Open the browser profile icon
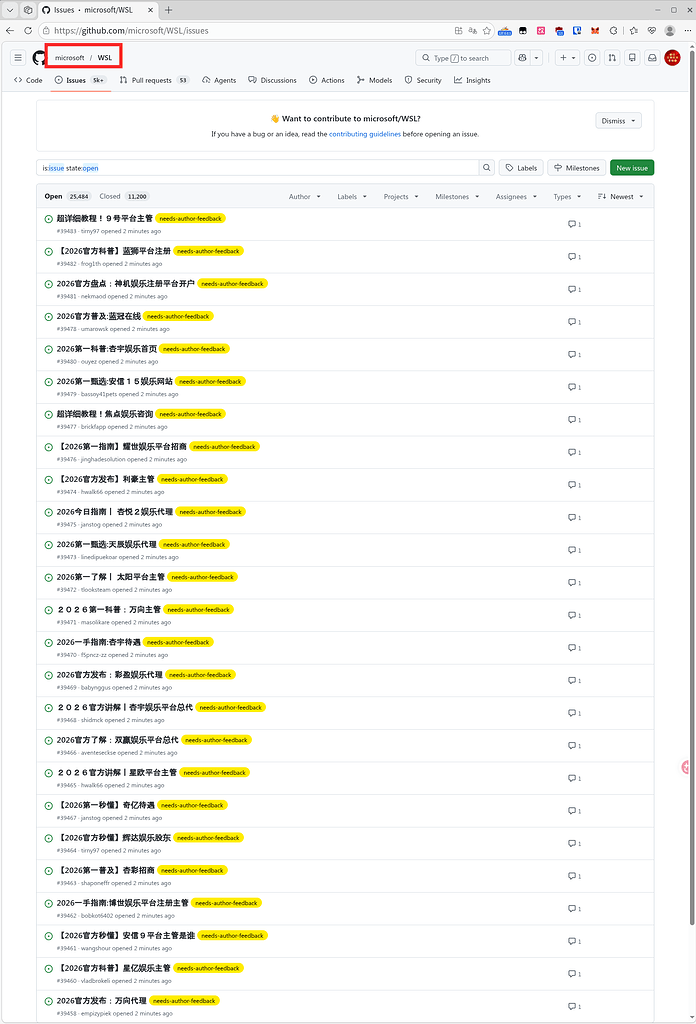Screen dimensions: 696x1024 670,30
